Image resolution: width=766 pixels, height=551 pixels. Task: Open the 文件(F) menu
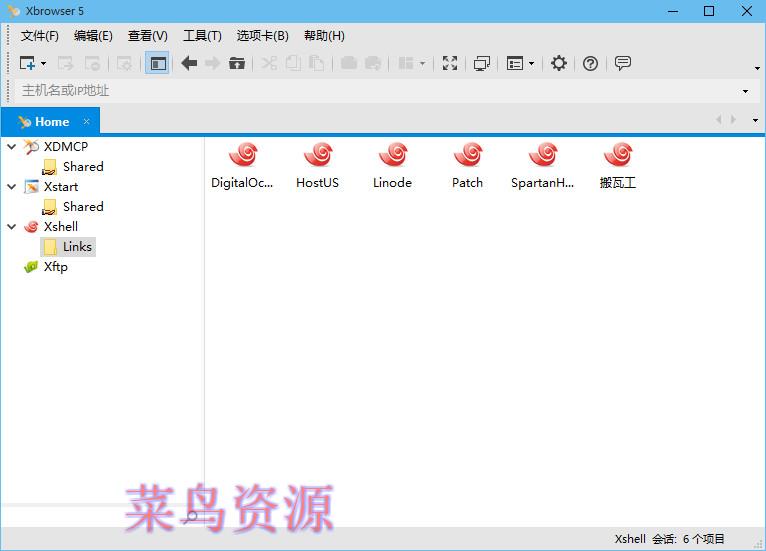(40, 36)
